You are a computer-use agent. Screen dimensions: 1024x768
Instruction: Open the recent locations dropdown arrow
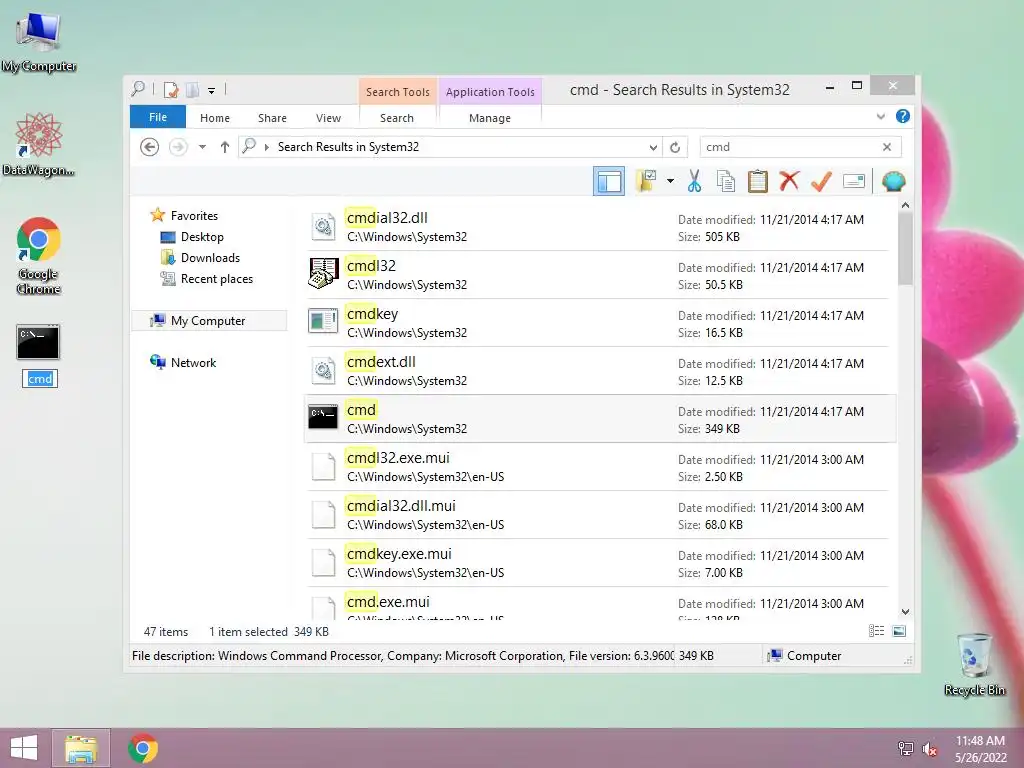202,147
